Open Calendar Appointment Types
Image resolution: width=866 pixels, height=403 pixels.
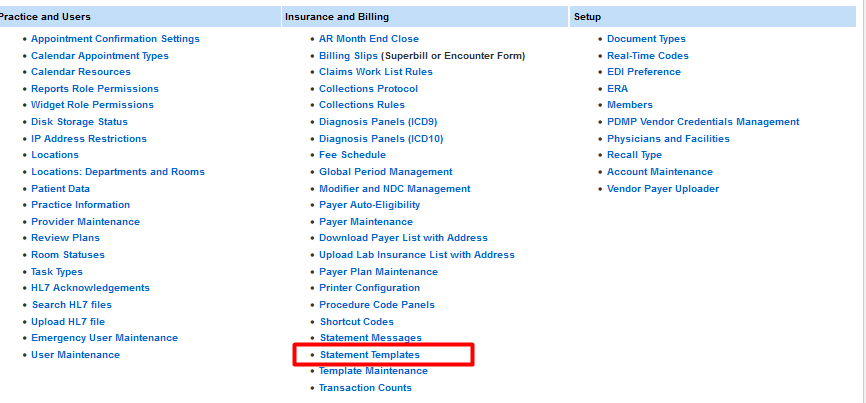point(99,56)
